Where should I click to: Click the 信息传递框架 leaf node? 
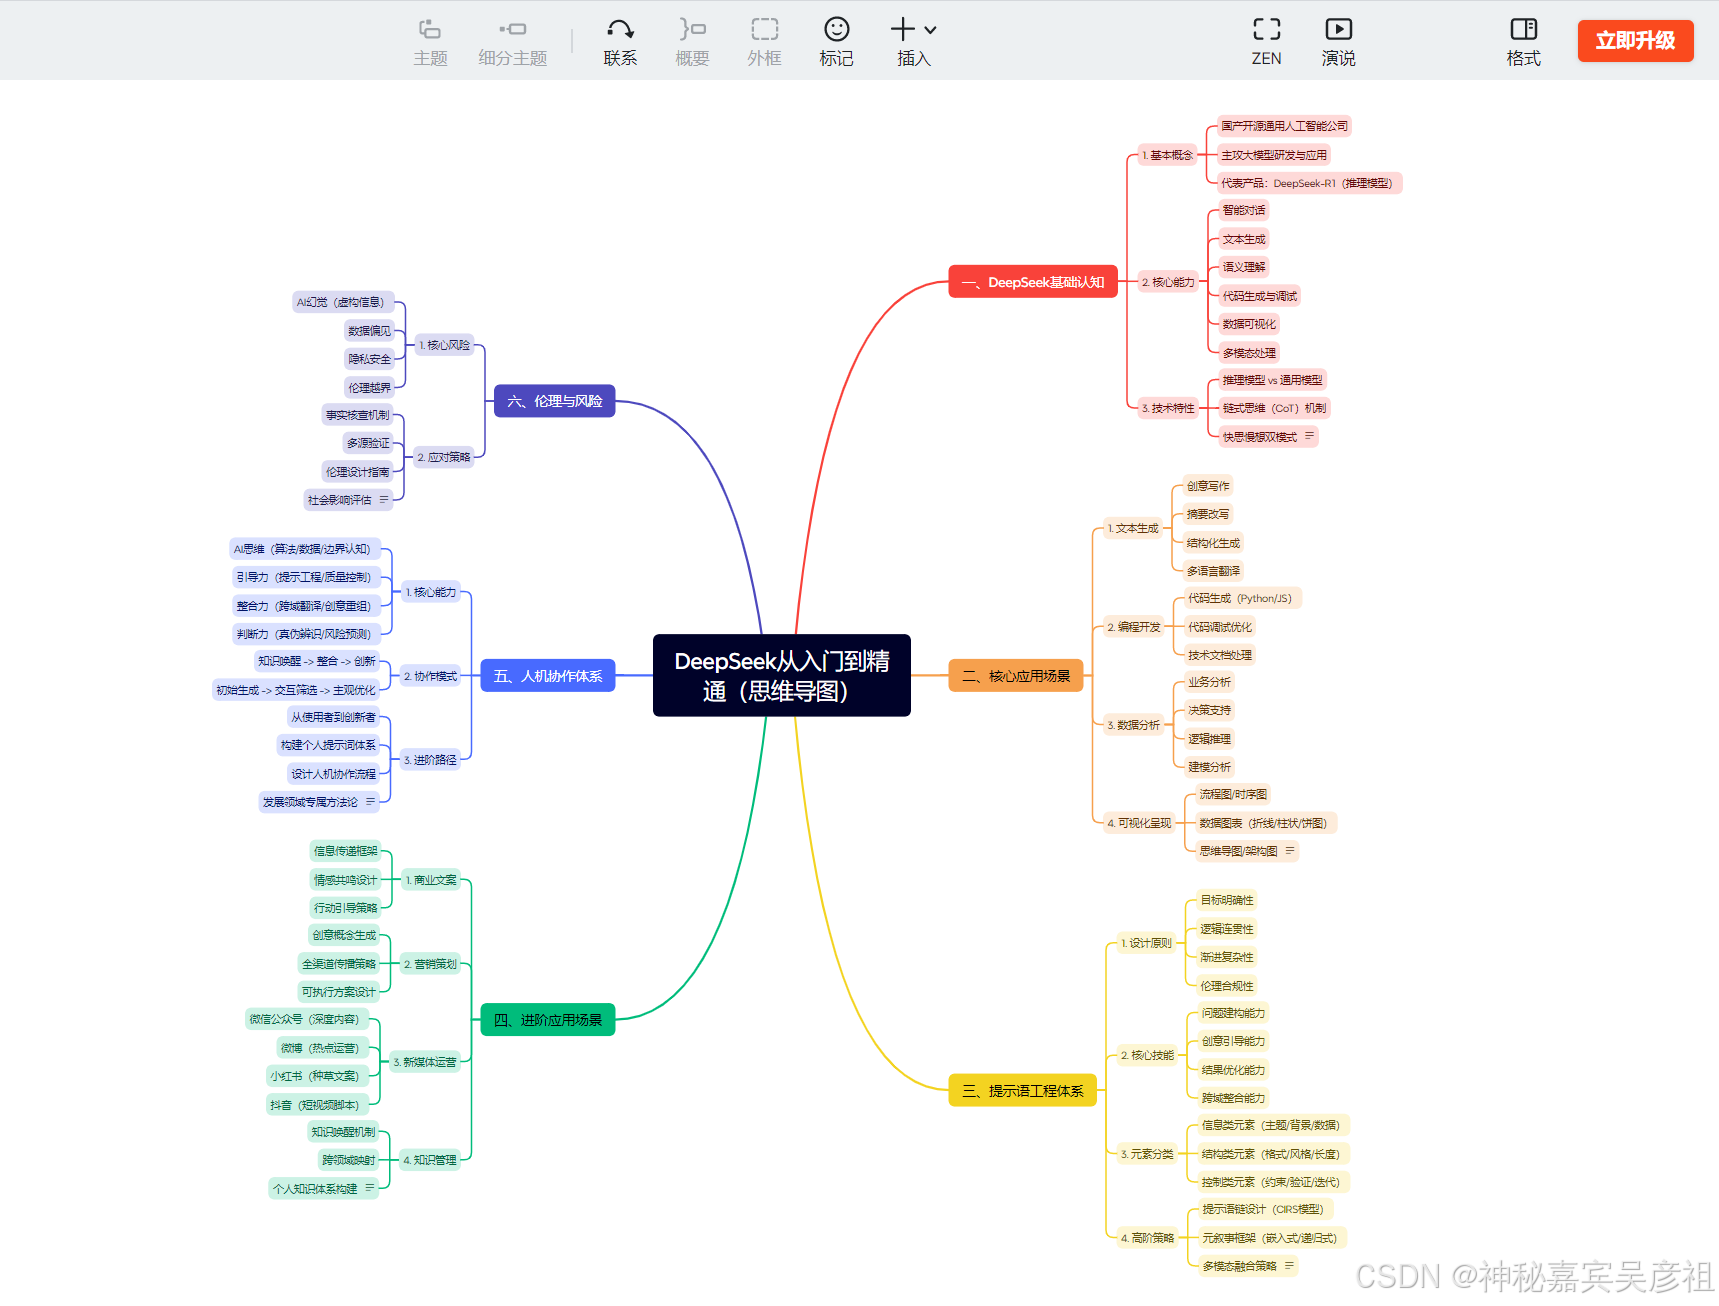[x=346, y=851]
